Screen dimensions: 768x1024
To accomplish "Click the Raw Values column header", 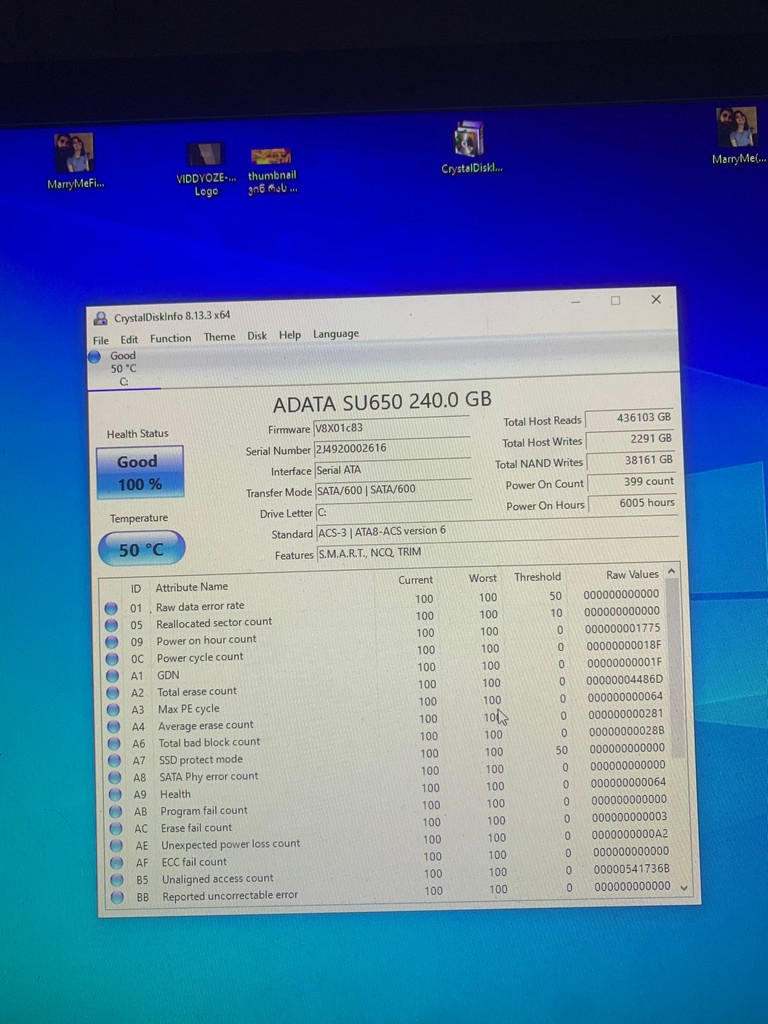I will pyautogui.click(x=632, y=575).
